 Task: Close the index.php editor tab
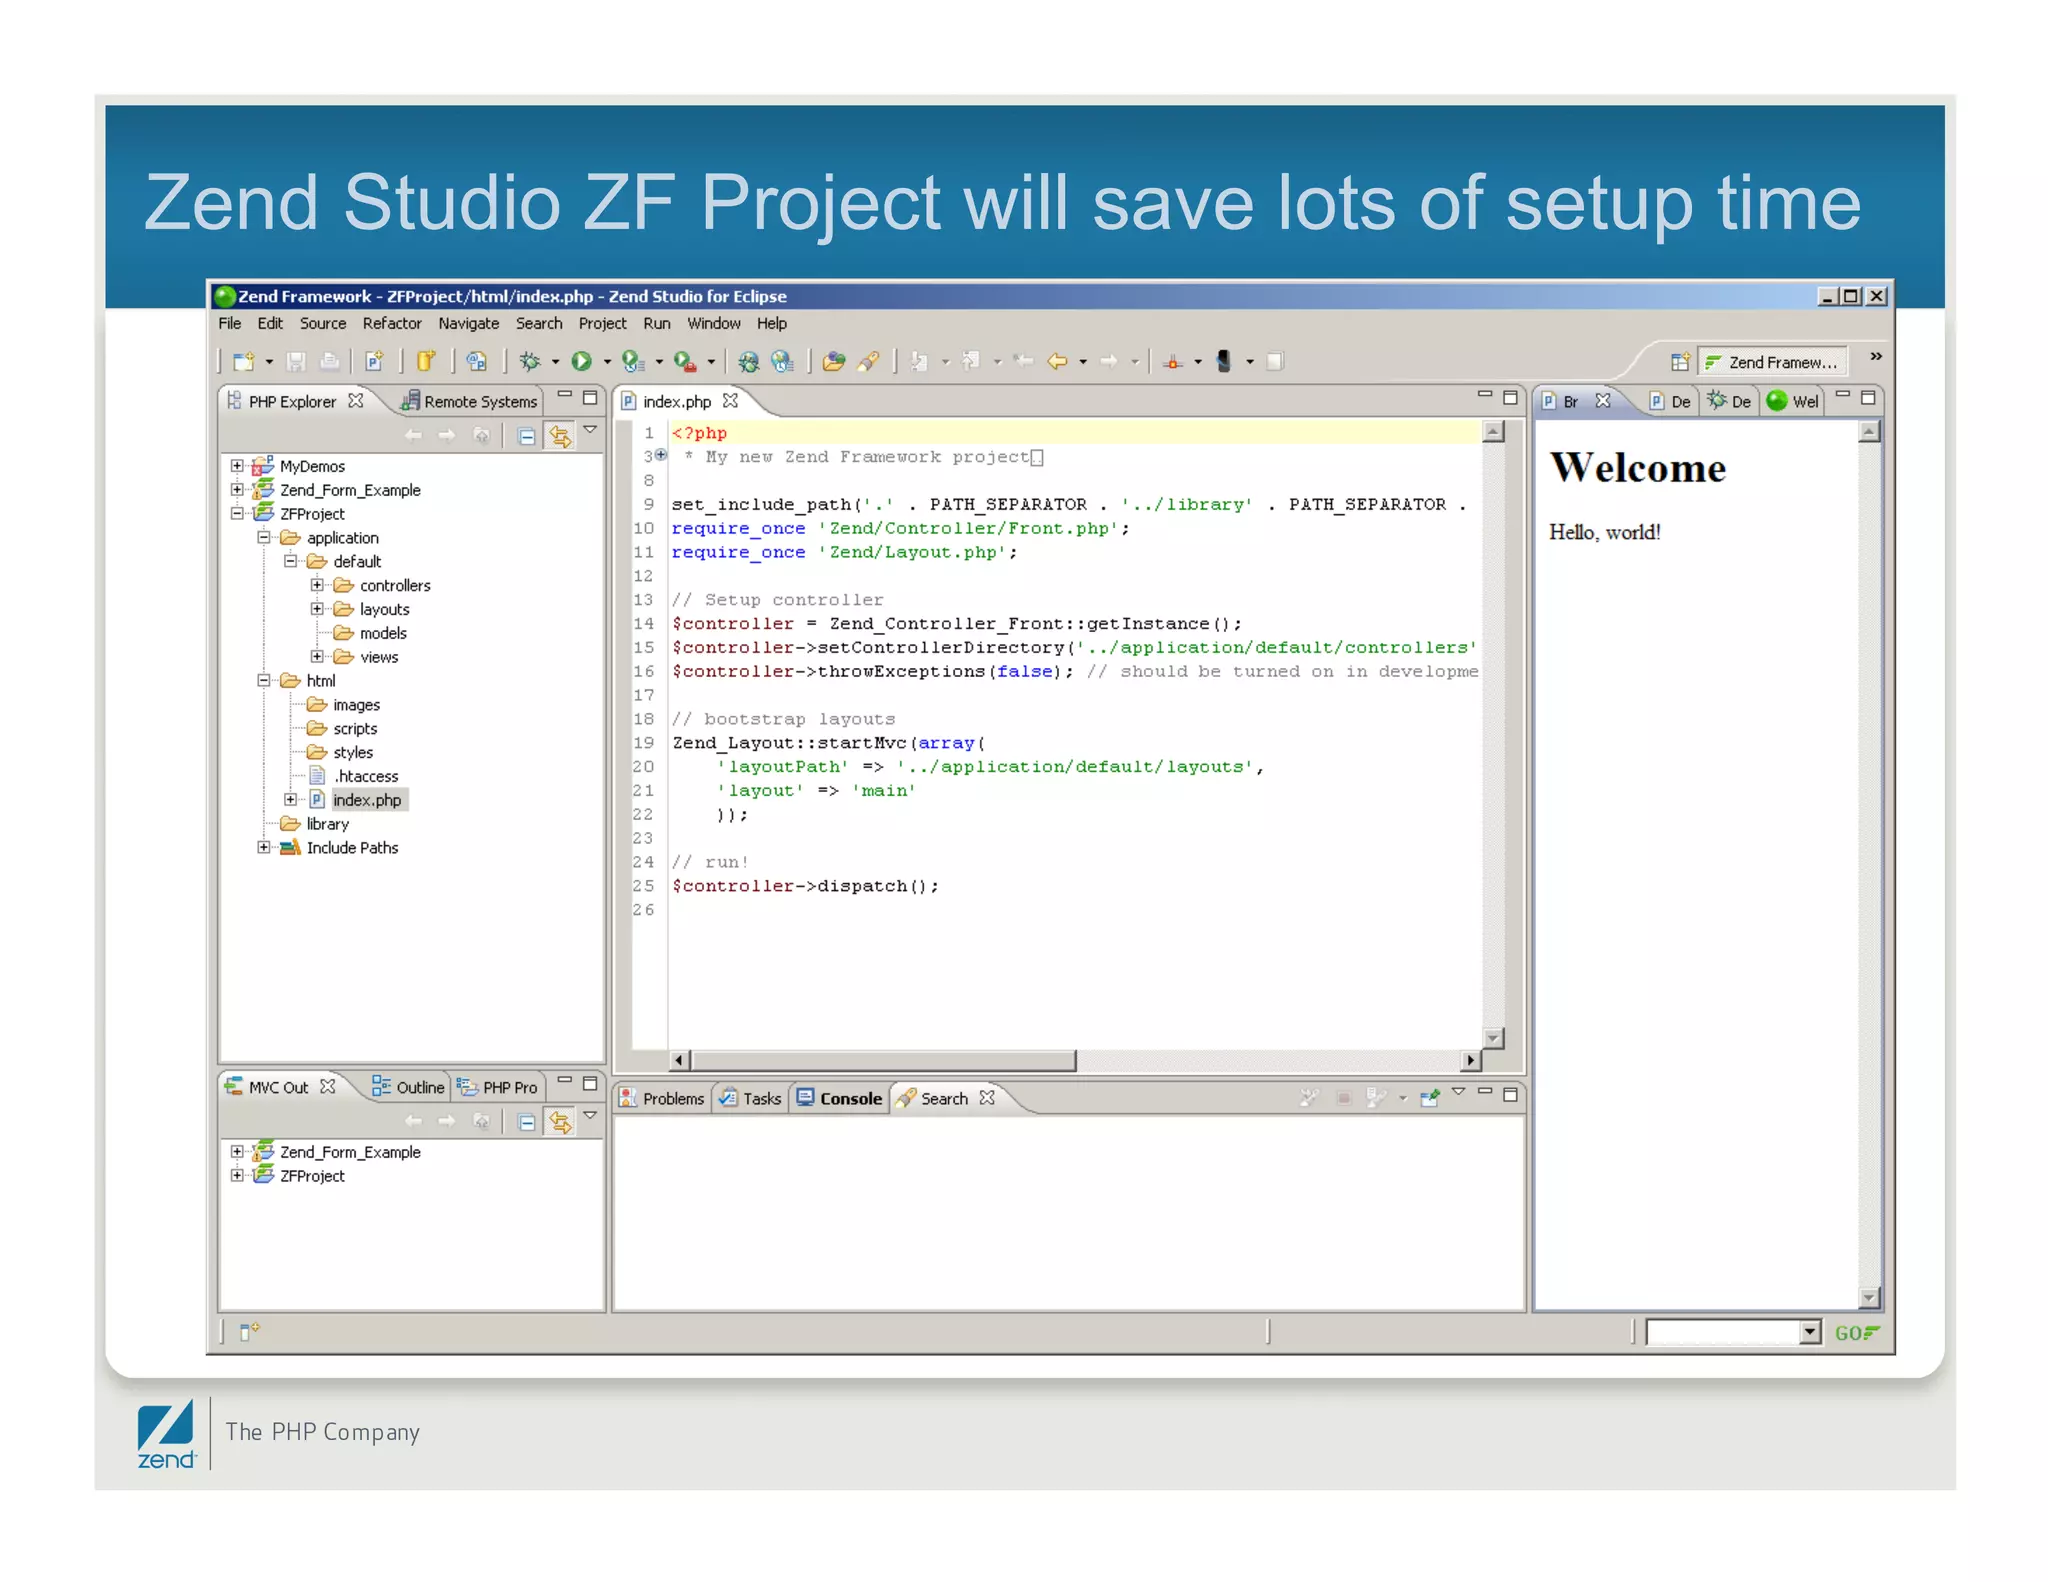coord(730,400)
